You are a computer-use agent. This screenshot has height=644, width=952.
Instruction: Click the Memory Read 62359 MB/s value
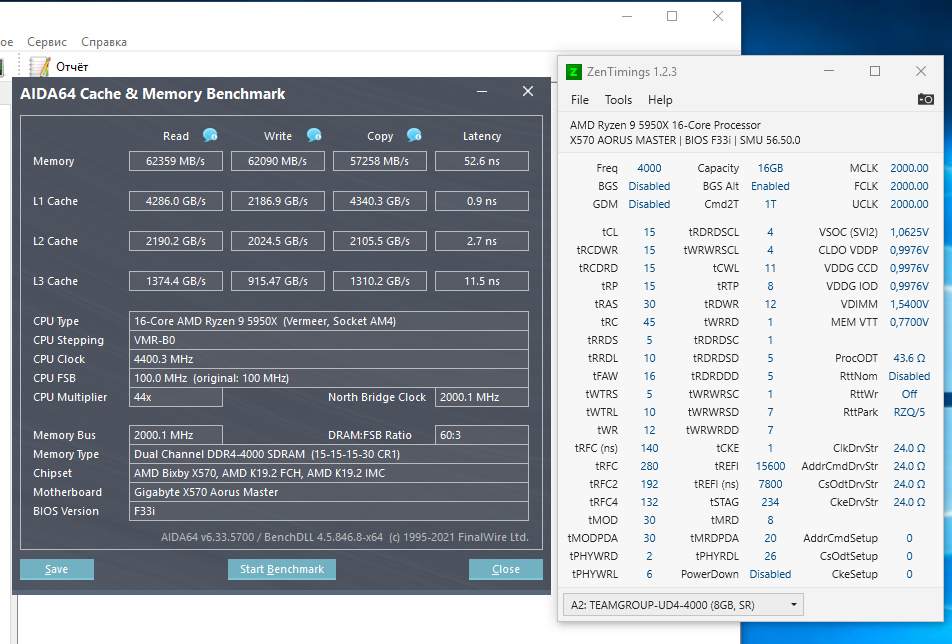click(x=175, y=161)
